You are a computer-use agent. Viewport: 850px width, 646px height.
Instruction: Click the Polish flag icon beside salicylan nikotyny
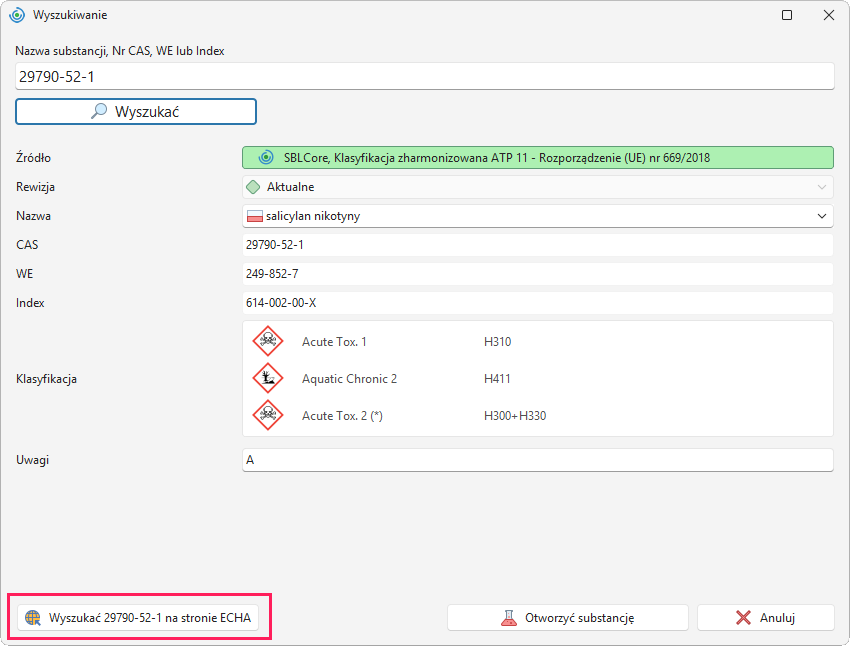point(255,216)
